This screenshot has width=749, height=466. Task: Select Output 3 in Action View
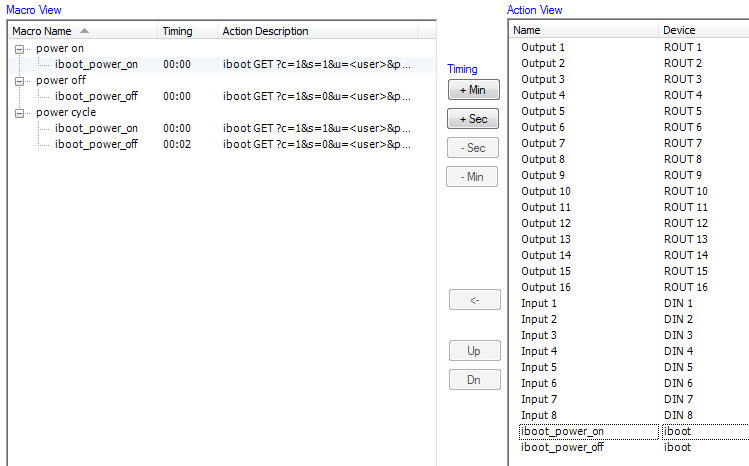[543, 79]
